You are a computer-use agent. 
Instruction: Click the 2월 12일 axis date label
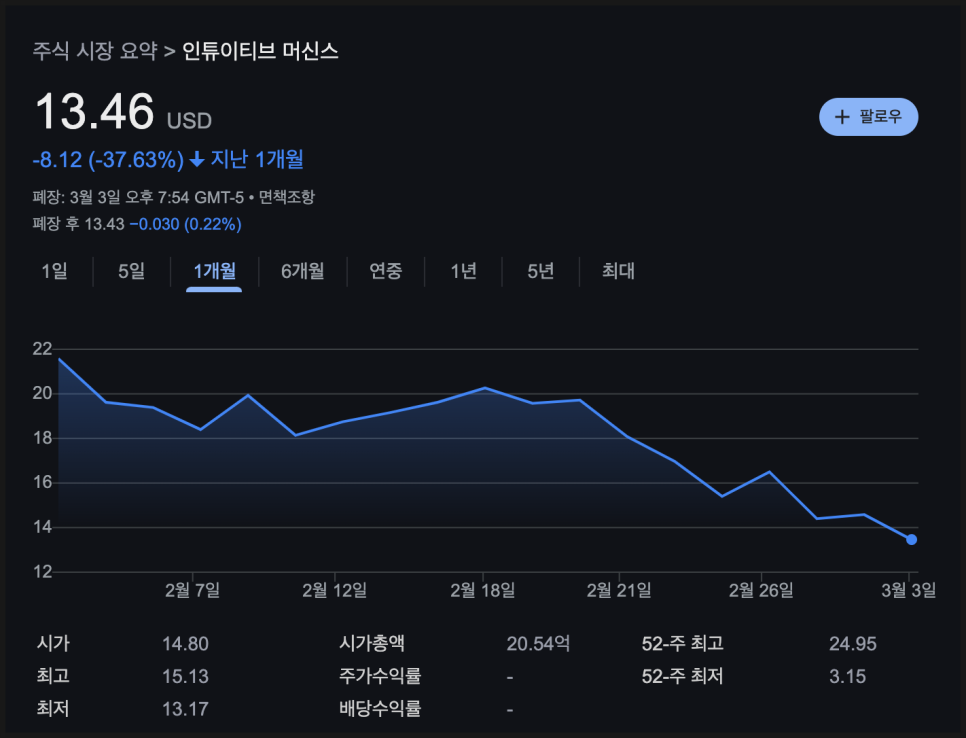pos(335,591)
